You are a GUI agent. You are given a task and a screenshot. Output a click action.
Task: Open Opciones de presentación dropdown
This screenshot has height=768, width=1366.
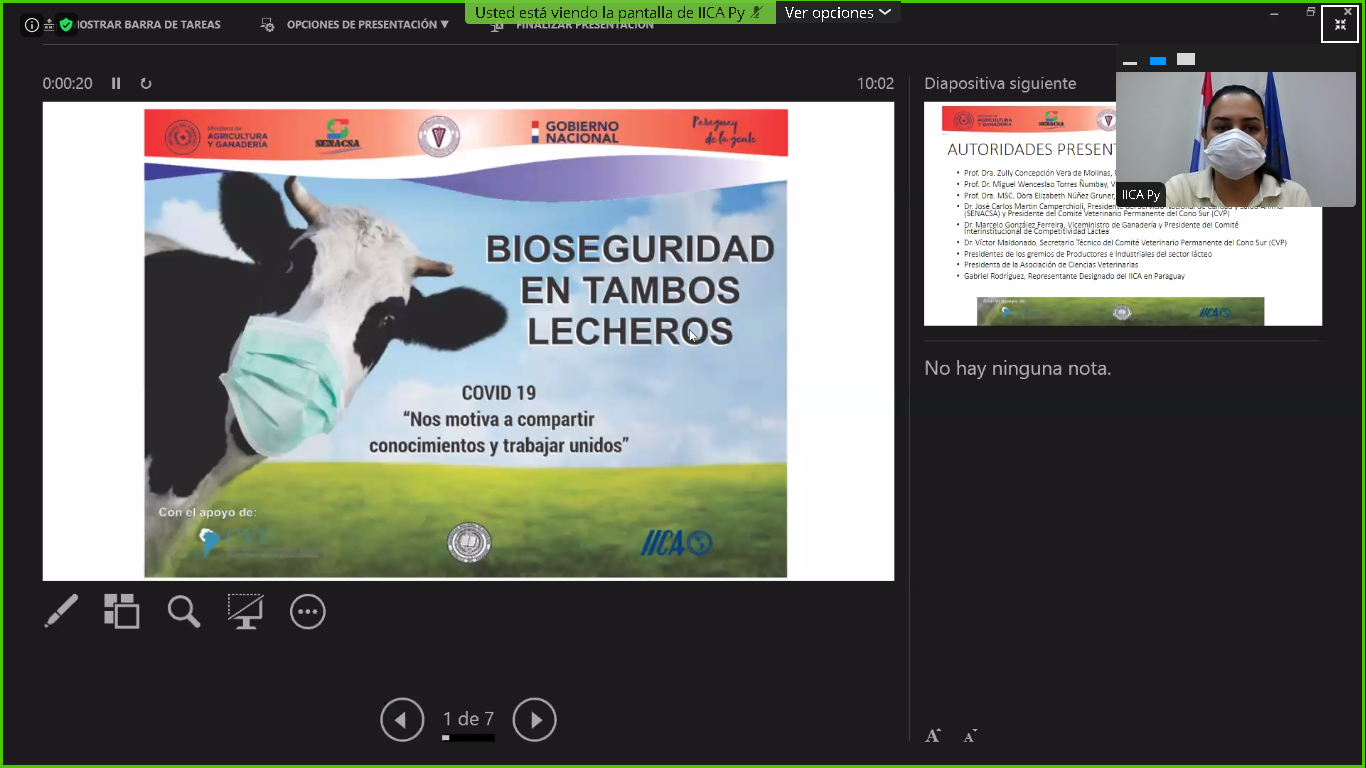(356, 24)
